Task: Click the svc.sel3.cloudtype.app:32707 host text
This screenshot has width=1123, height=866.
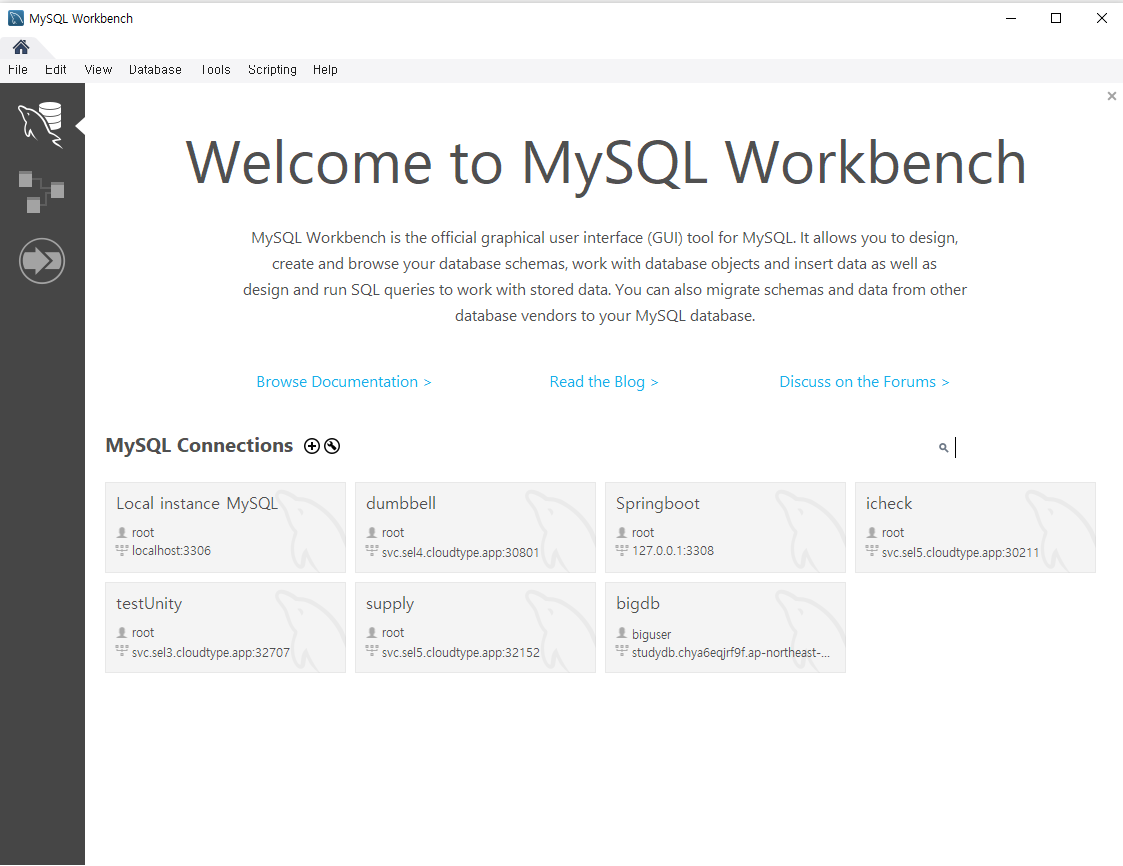Action: (x=211, y=653)
